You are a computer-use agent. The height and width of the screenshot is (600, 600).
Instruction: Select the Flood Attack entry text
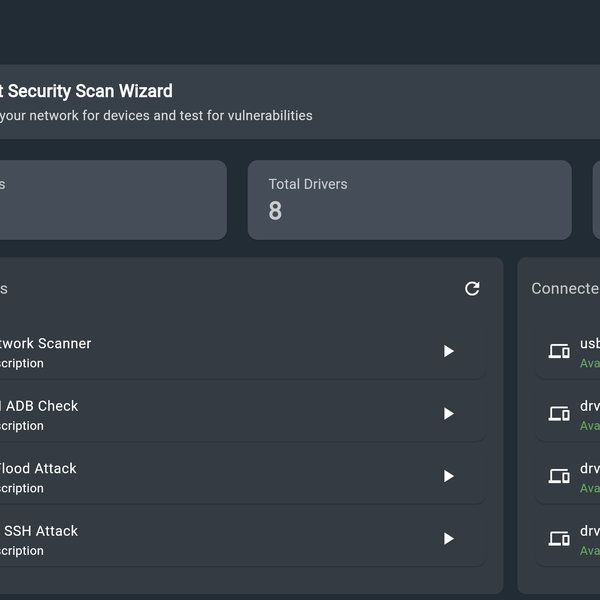click(38, 468)
